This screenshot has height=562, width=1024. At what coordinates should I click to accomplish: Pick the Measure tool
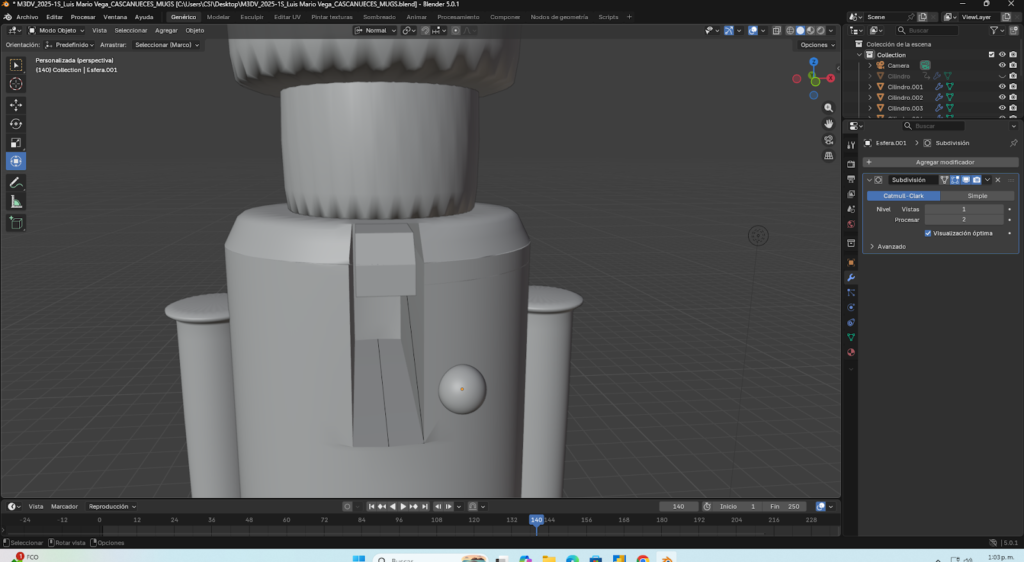click(x=16, y=202)
